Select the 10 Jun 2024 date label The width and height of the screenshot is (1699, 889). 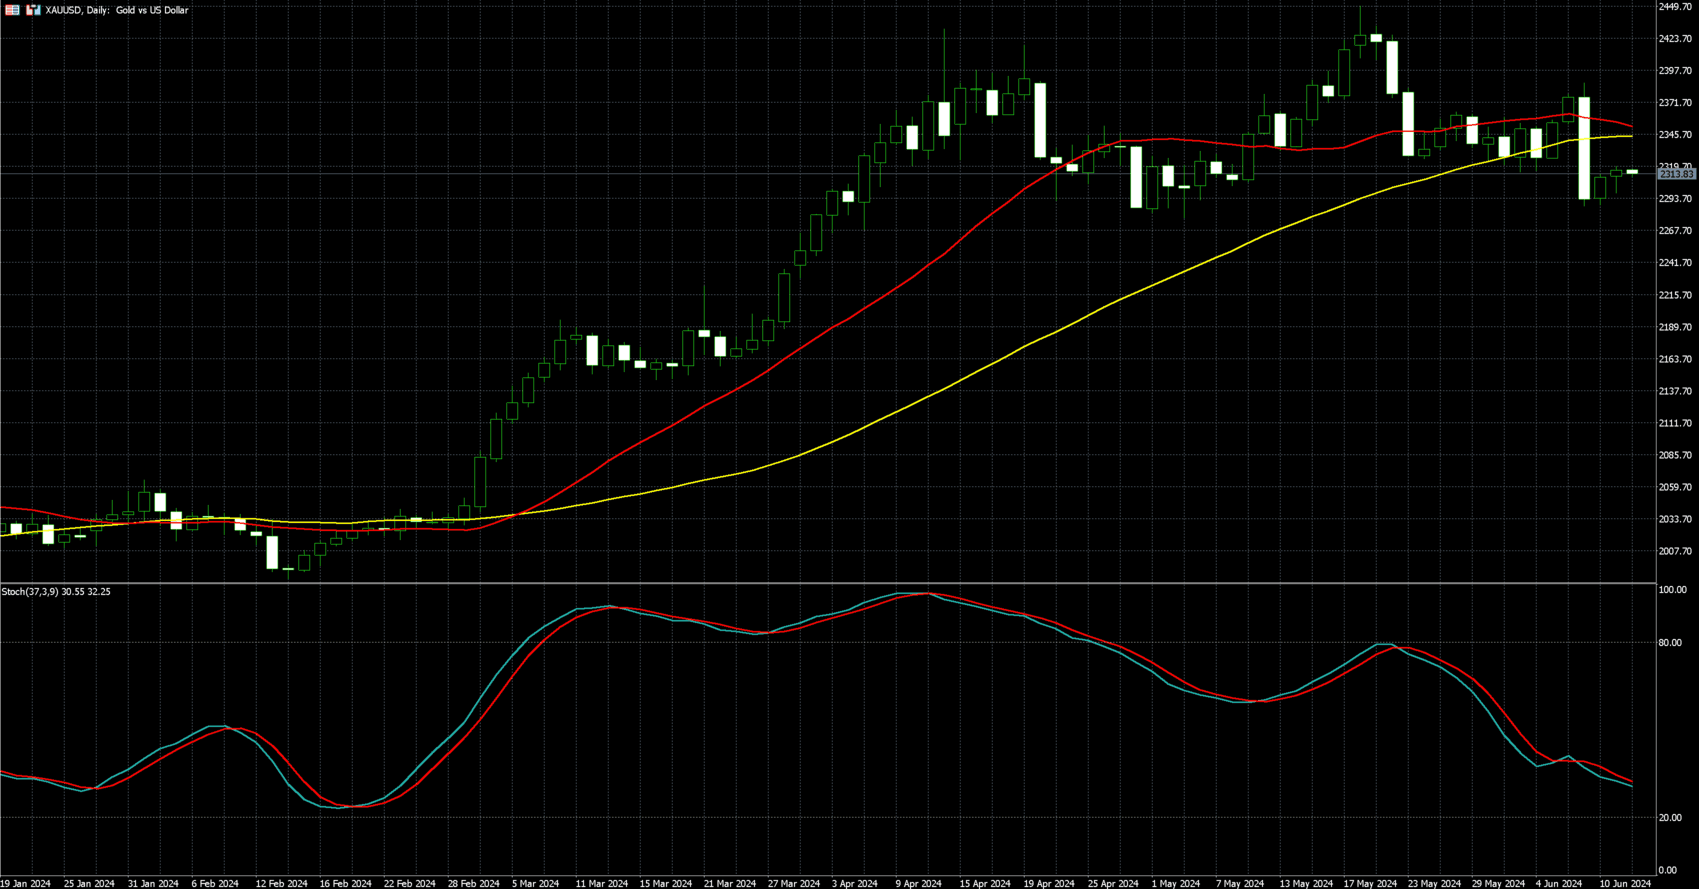[x=1625, y=883]
